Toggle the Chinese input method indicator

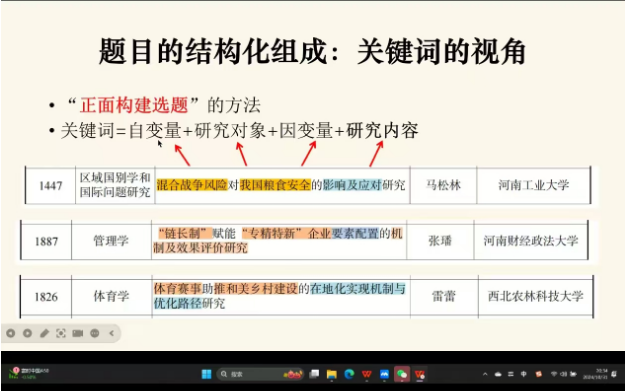(524, 374)
